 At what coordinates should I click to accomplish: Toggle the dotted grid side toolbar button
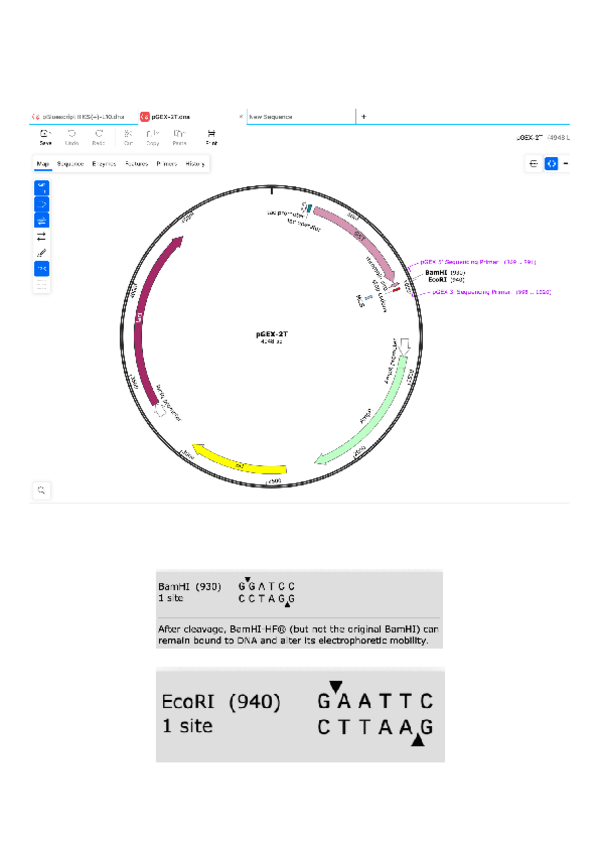coord(42,285)
